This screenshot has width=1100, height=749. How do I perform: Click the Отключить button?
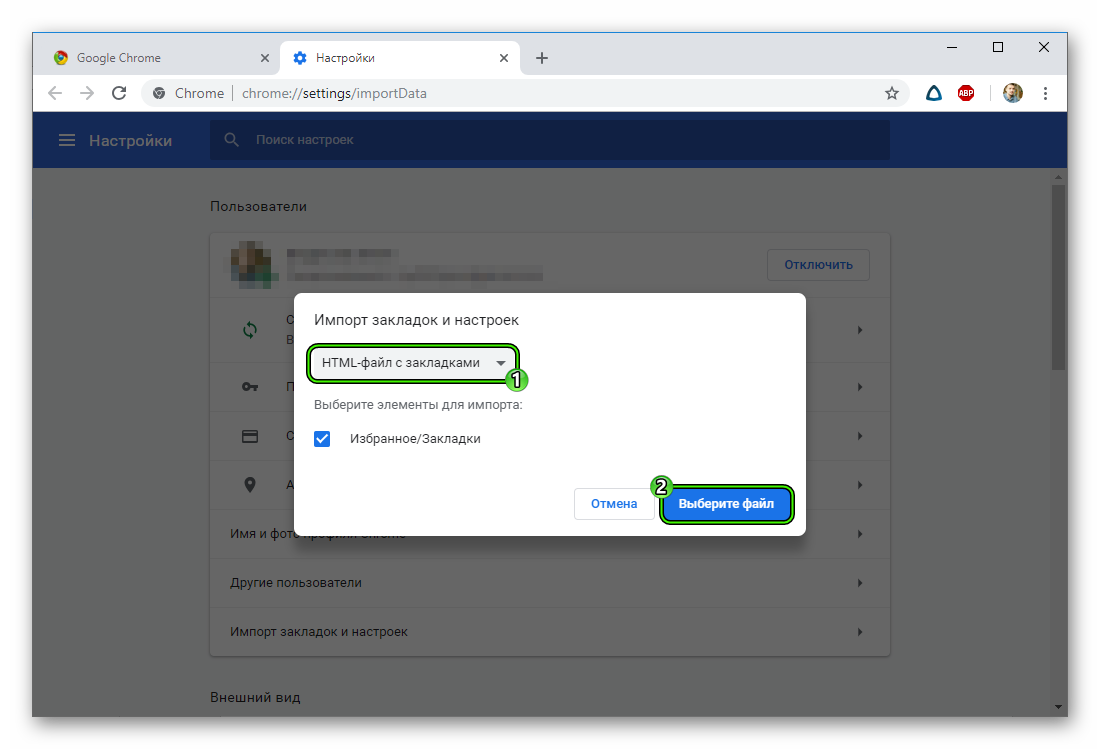818,265
